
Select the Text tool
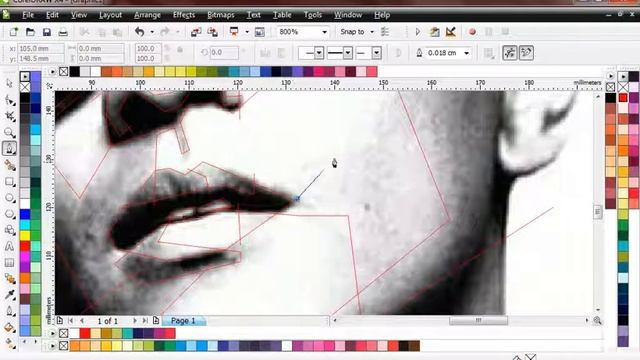[9, 247]
